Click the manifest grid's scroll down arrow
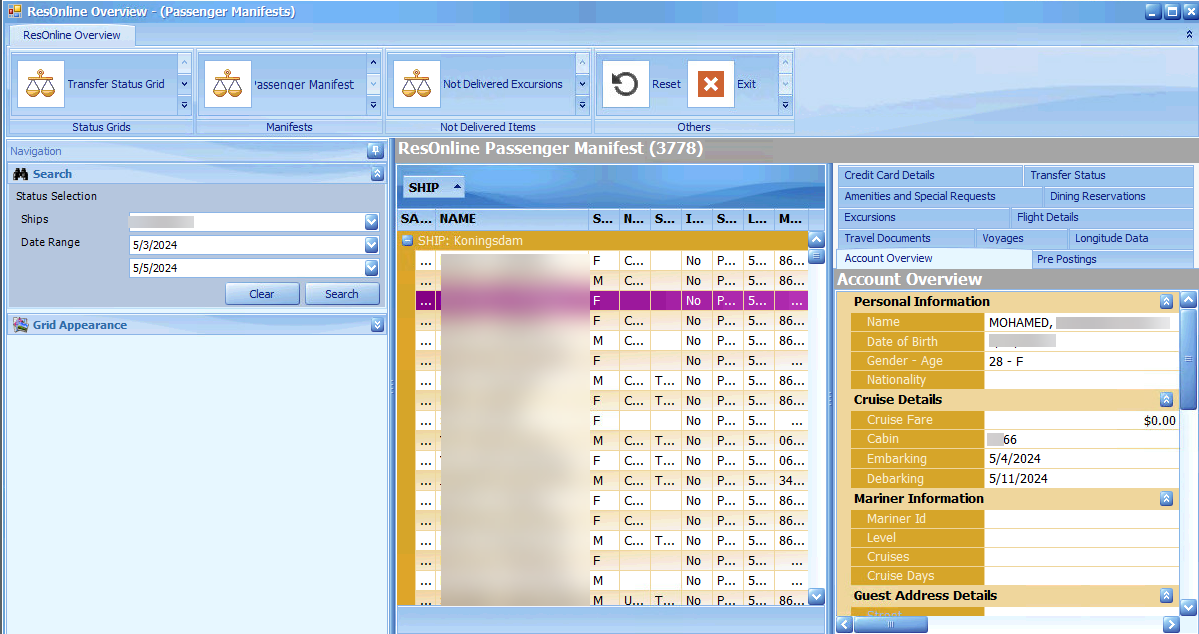This screenshot has height=634, width=1199. click(x=816, y=596)
